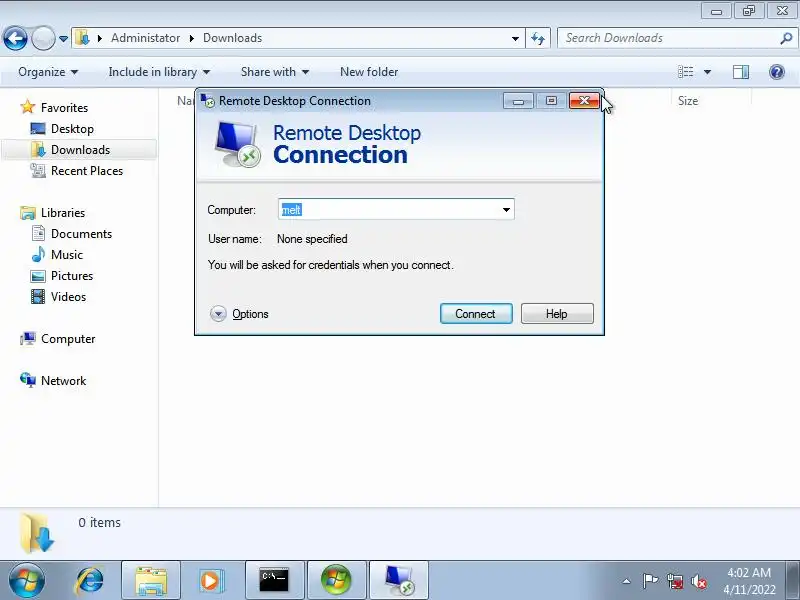Close the Remote Desktop Connection dialog
Screen dimensions: 800x600
pos(584,101)
